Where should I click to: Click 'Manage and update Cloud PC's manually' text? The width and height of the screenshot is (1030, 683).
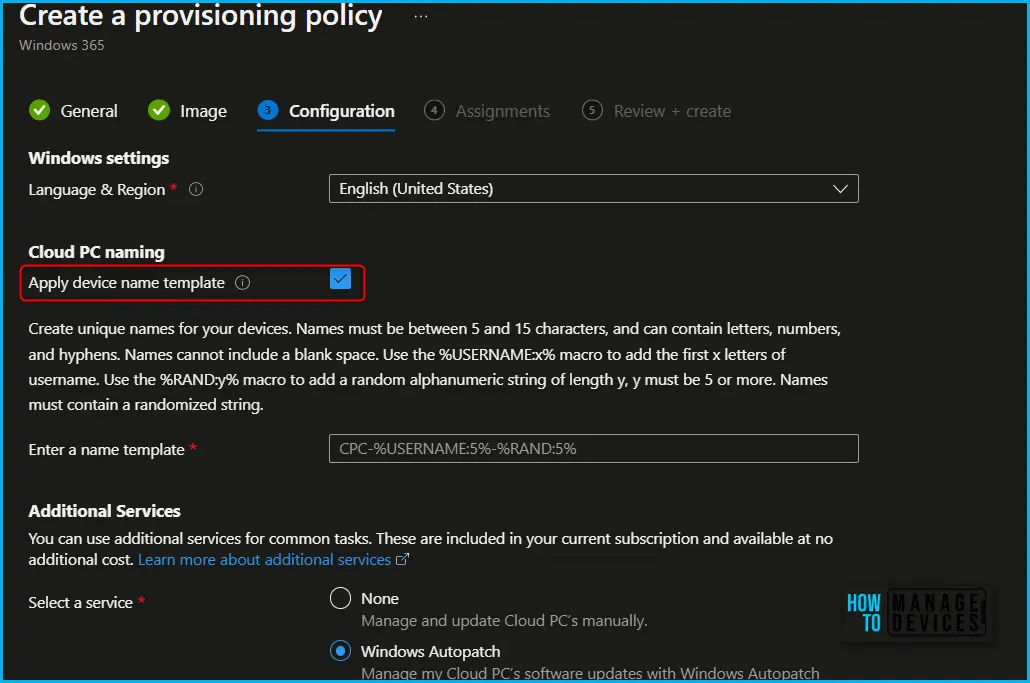tap(504, 621)
